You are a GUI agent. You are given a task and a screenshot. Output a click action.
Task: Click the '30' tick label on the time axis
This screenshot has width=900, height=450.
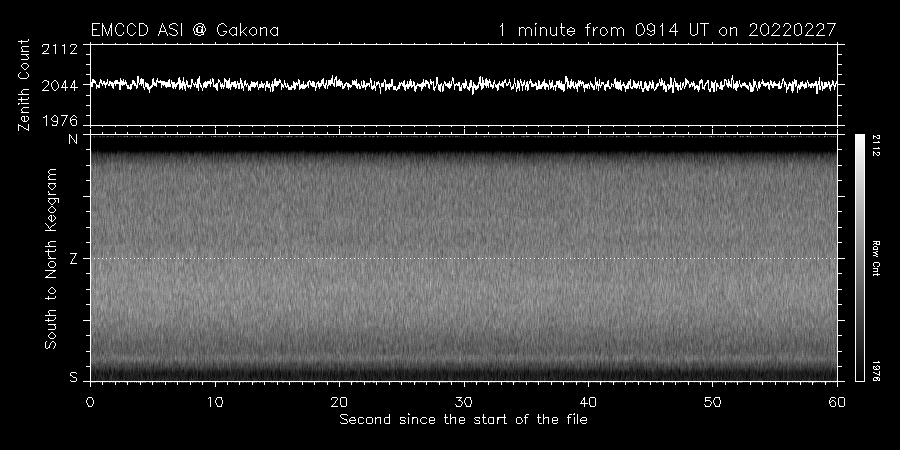click(464, 402)
